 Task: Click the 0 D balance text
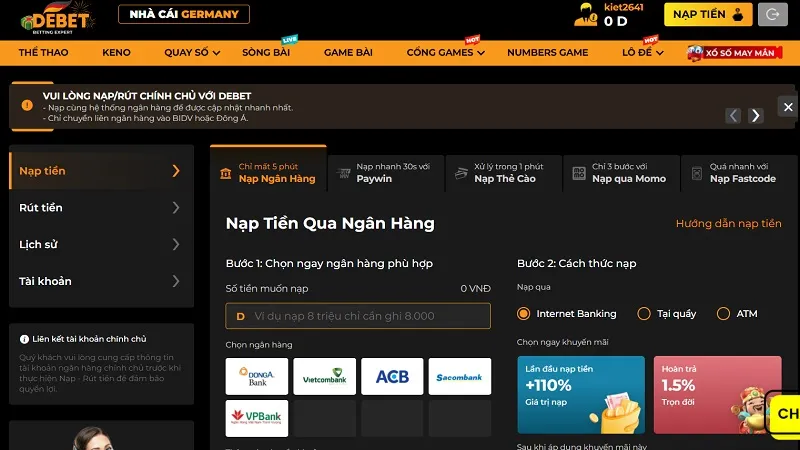click(615, 21)
